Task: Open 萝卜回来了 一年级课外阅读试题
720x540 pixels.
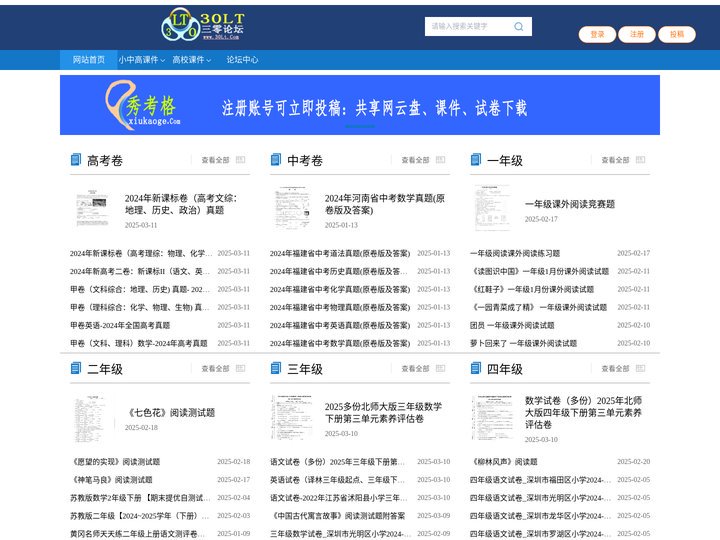Action: click(x=523, y=343)
